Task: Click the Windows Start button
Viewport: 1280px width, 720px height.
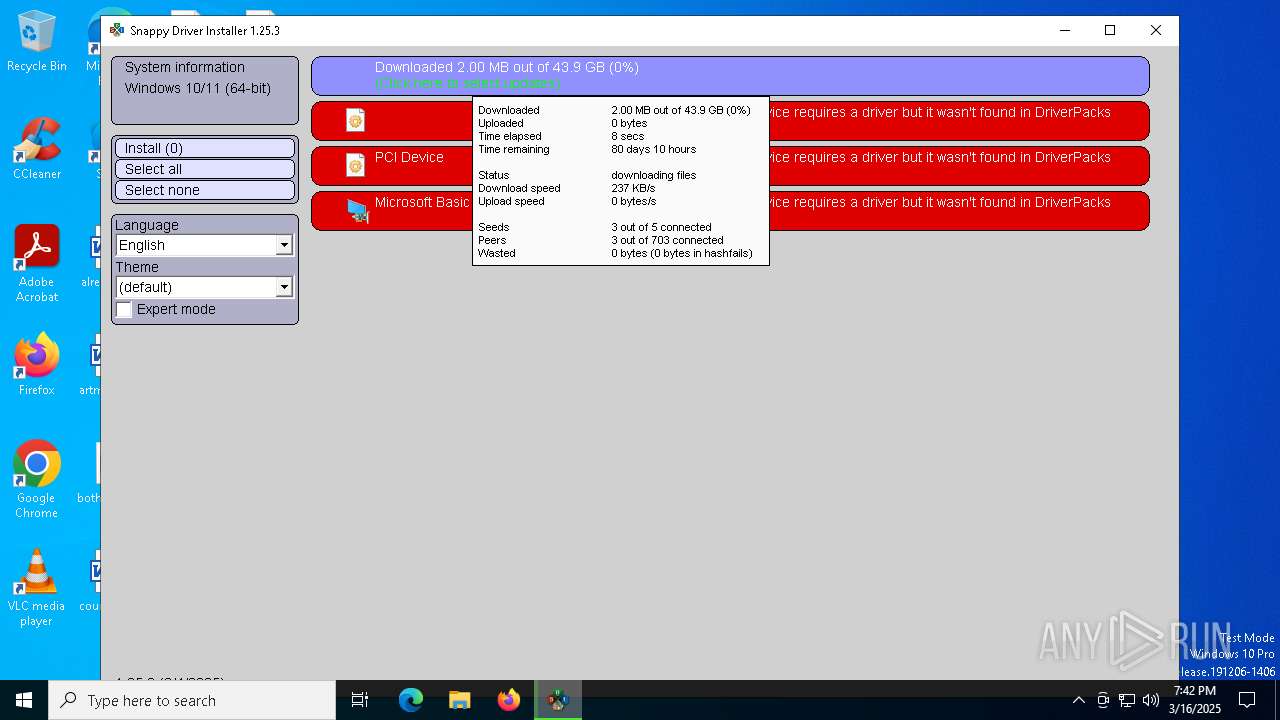Action: 24,700
